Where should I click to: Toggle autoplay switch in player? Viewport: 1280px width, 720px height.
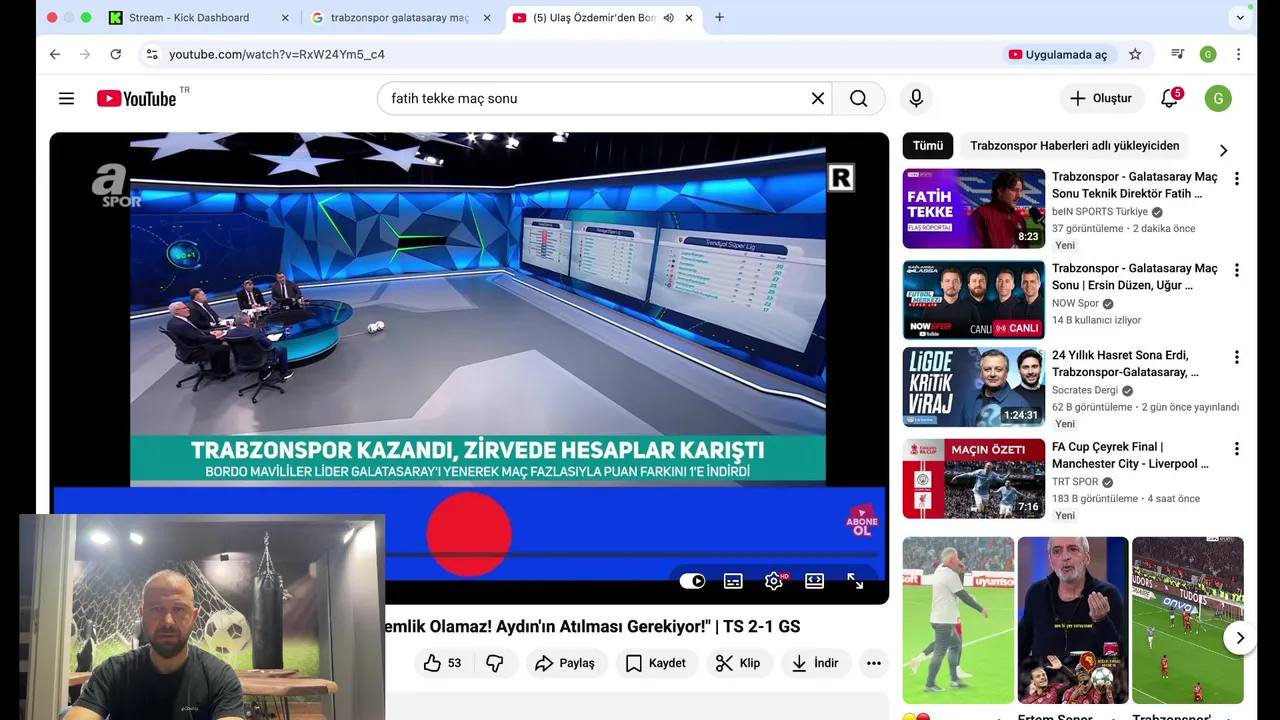coord(692,581)
